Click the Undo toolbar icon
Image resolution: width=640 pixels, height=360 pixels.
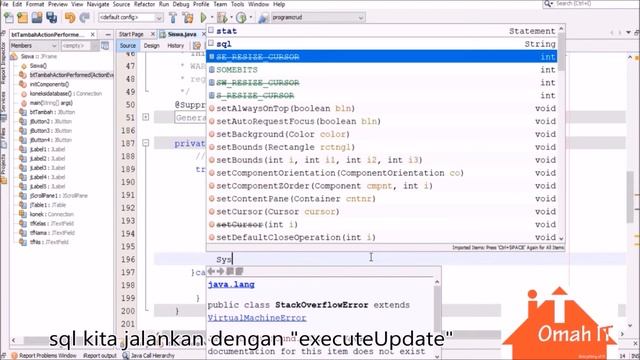pos(70,18)
